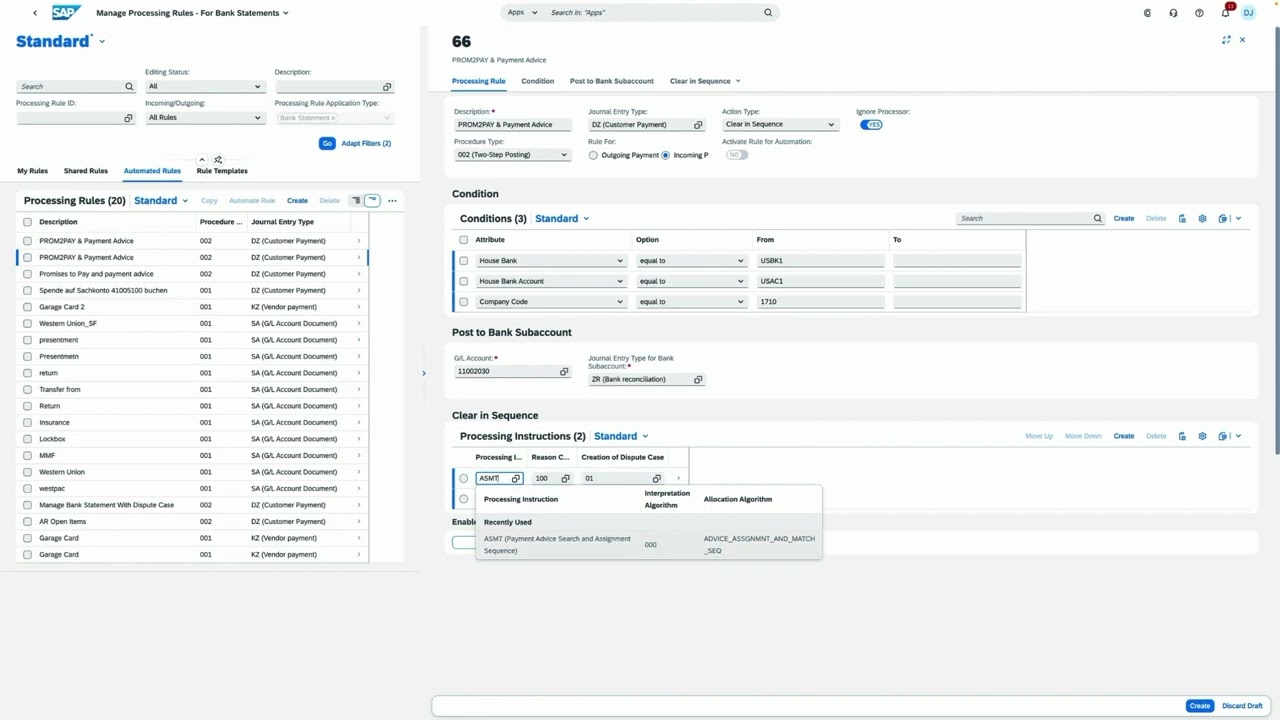Click the search icon in the Conditions toolbar
The image size is (1280, 720).
tap(1097, 218)
